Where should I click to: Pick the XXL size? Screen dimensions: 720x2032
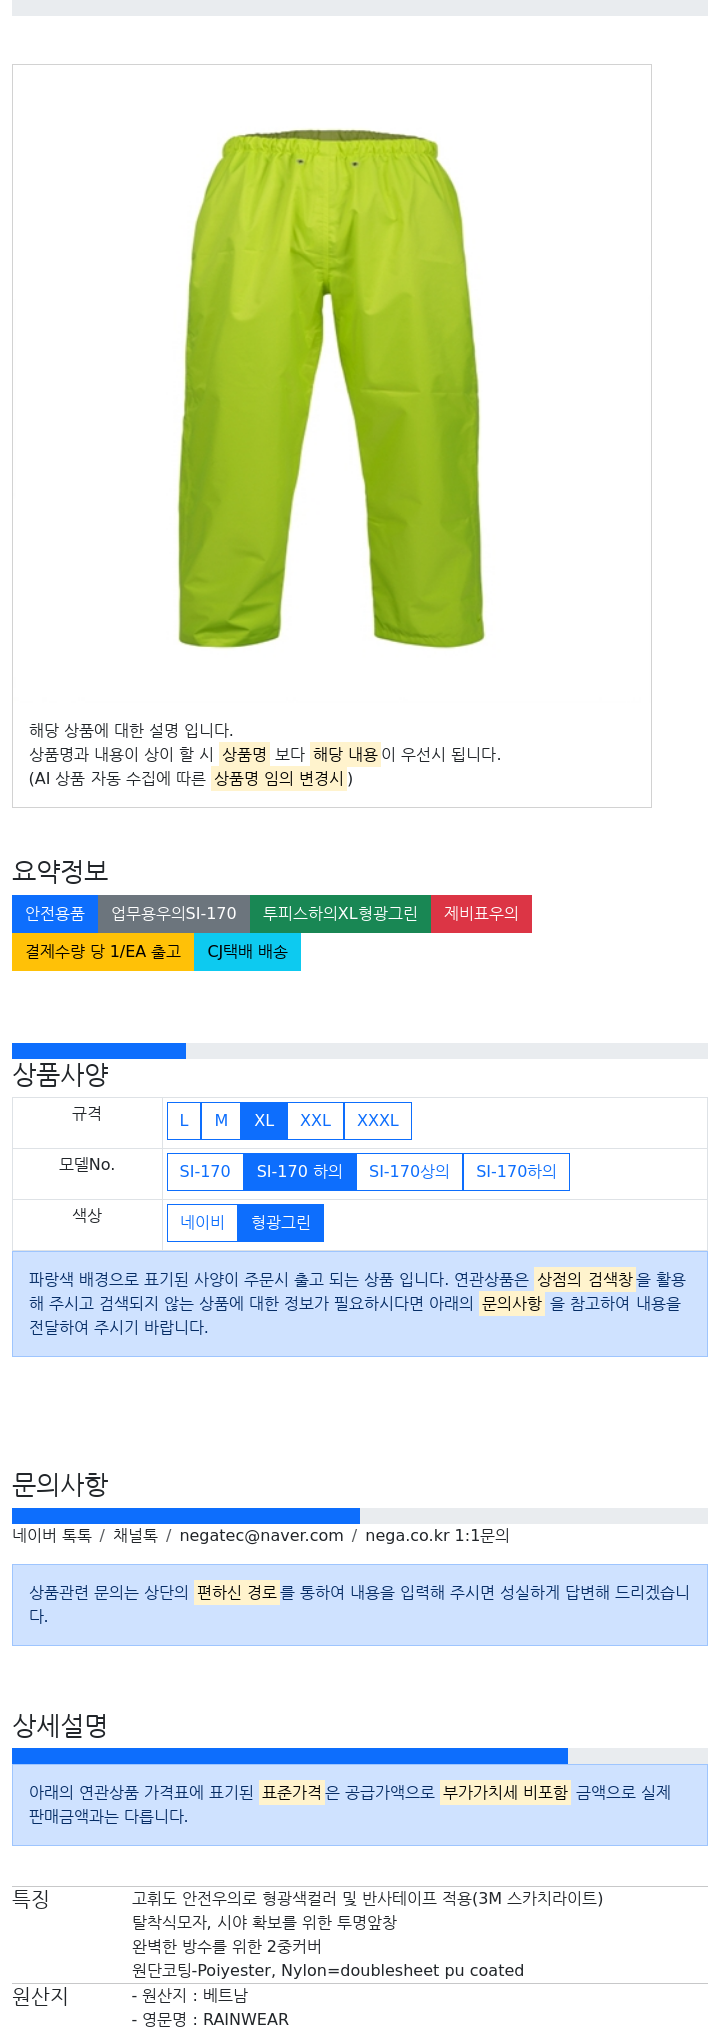[x=315, y=1121]
